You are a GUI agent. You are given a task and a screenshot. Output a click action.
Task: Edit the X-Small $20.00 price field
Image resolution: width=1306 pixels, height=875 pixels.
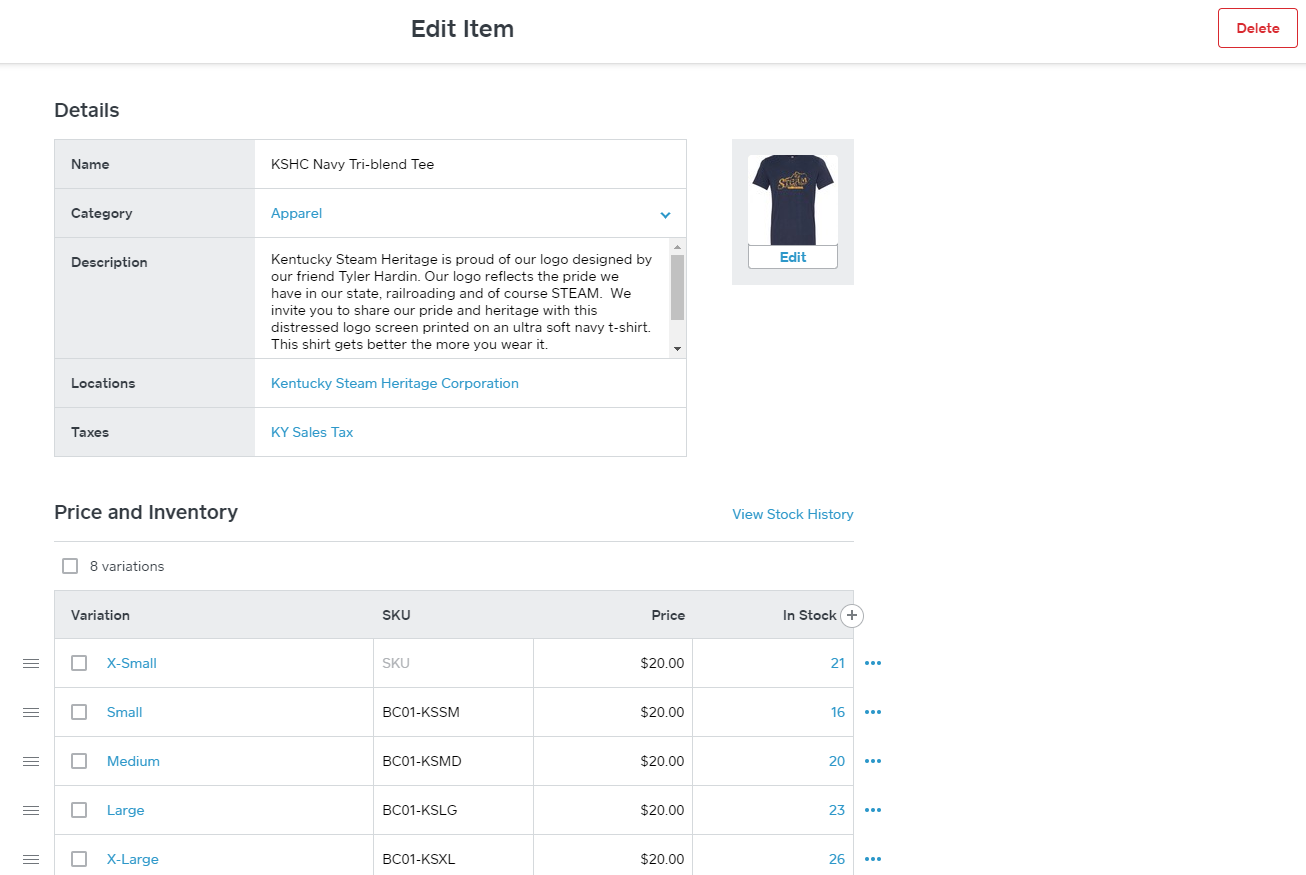[x=613, y=663]
